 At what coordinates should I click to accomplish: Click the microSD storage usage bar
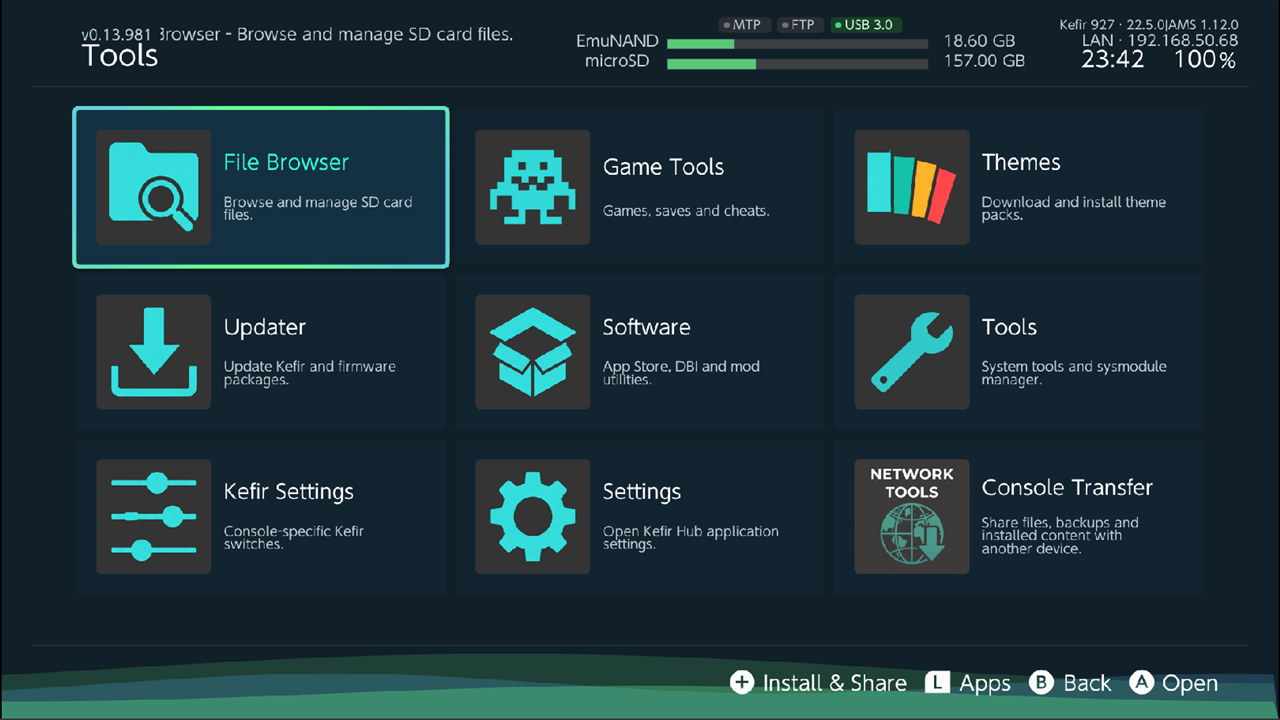pyautogui.click(x=797, y=63)
